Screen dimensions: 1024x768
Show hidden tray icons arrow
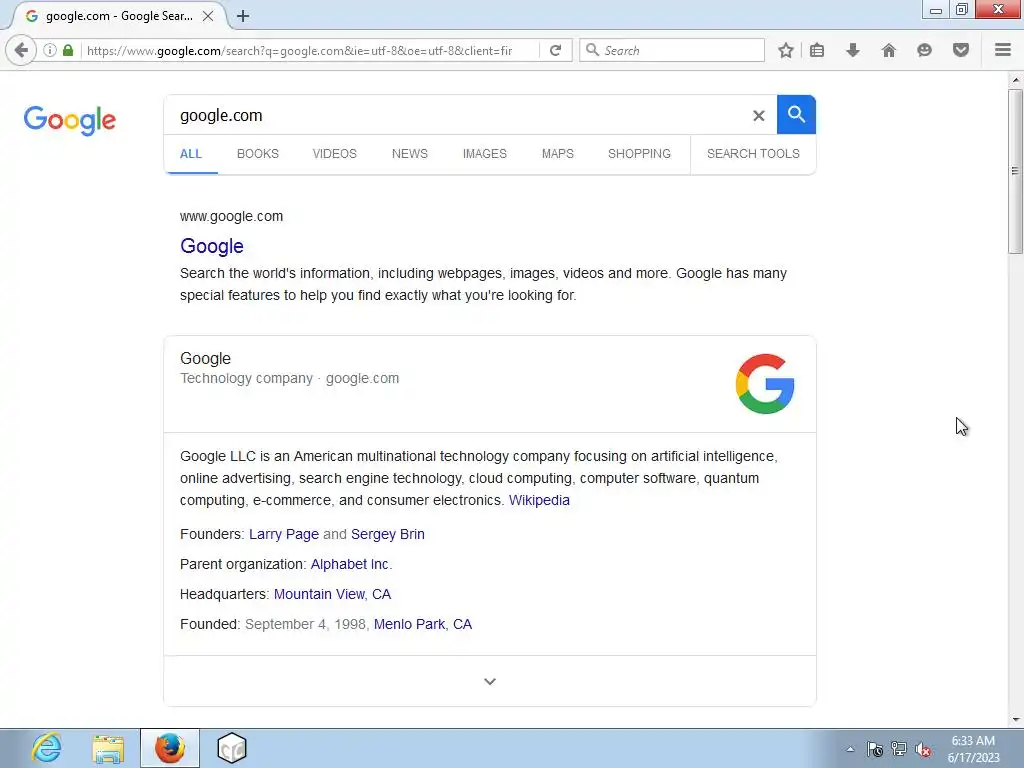[850, 749]
